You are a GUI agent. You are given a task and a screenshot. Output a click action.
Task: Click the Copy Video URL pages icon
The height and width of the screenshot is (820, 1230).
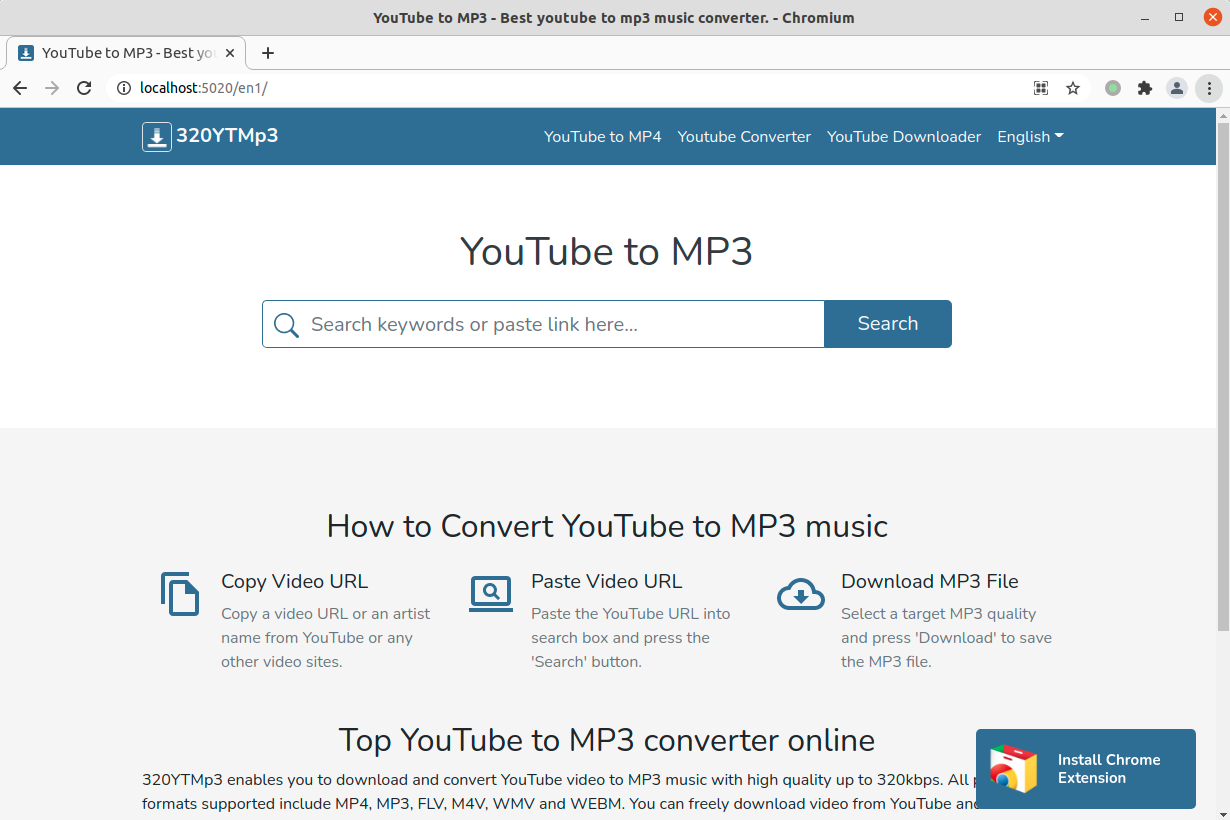tap(180, 593)
